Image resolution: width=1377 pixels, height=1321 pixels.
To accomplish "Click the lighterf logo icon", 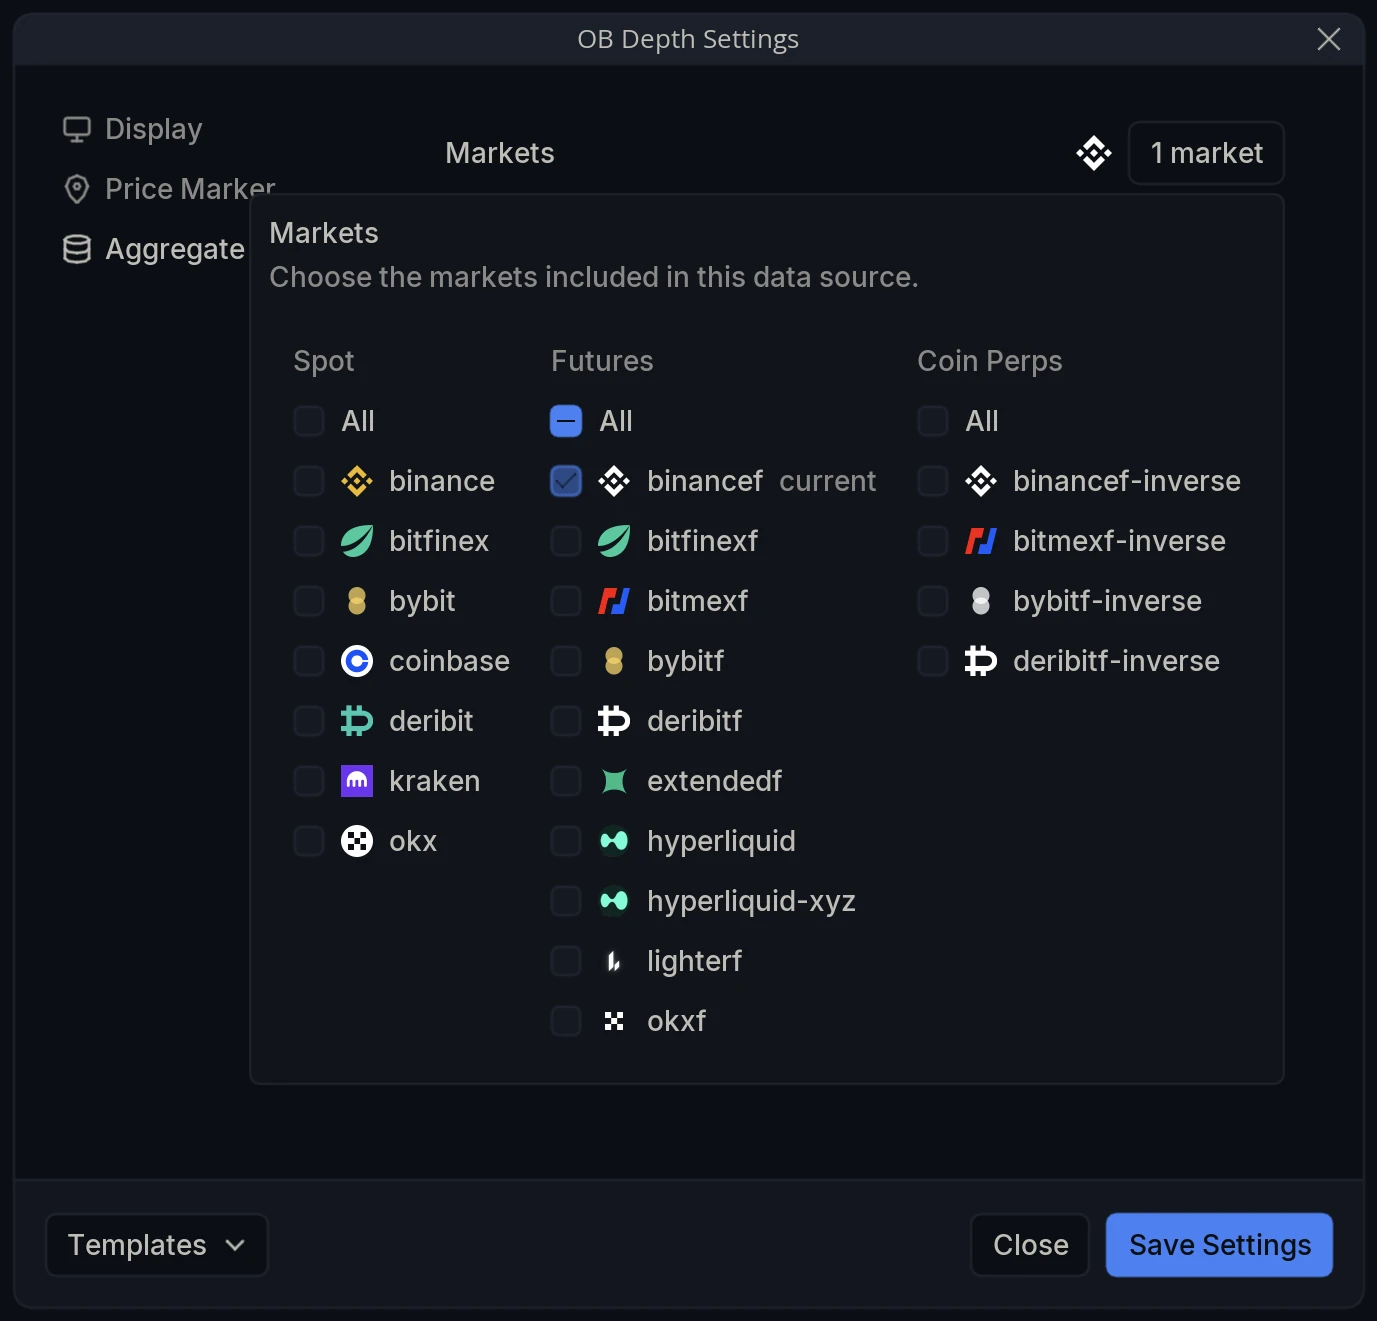I will pyautogui.click(x=614, y=961).
